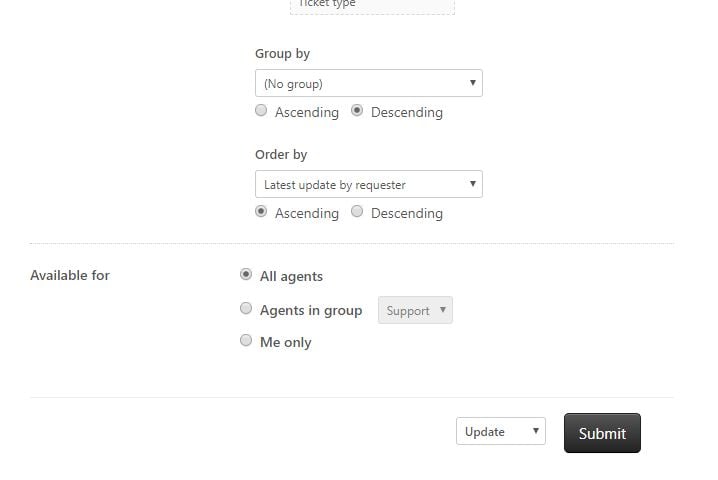This screenshot has height=480, width=718.
Task: Click the Agents in group label text
Action: click(x=311, y=311)
